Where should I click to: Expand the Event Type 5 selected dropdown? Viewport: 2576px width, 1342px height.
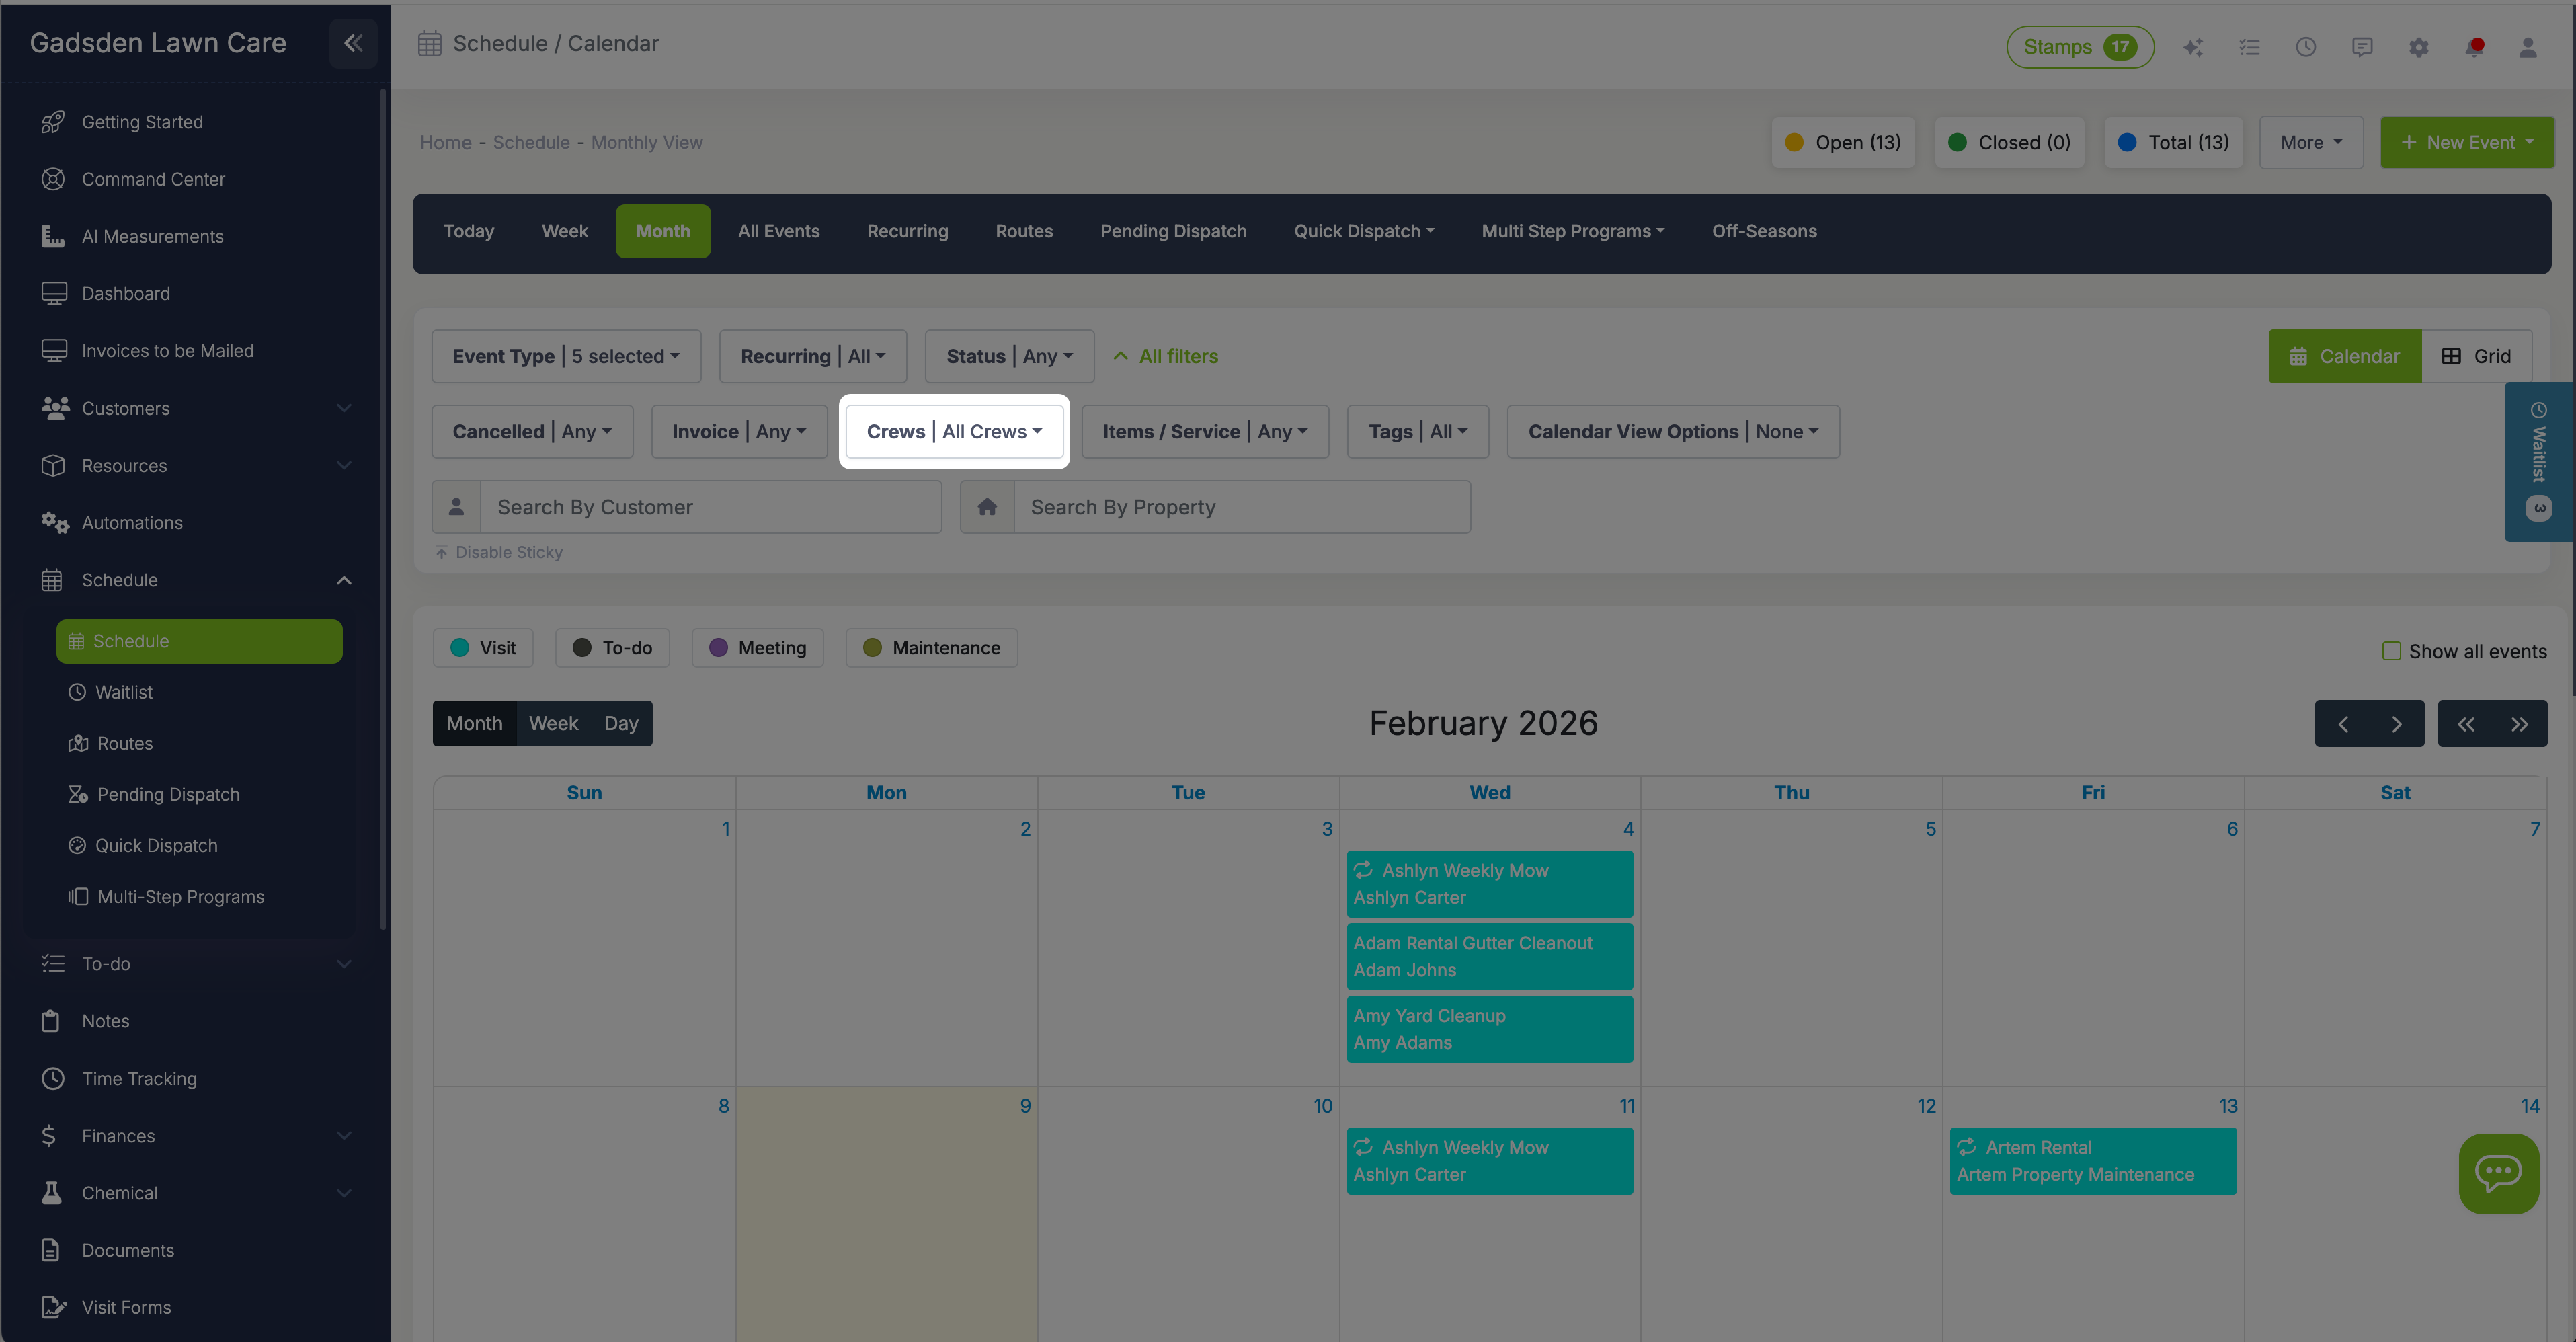tap(566, 356)
